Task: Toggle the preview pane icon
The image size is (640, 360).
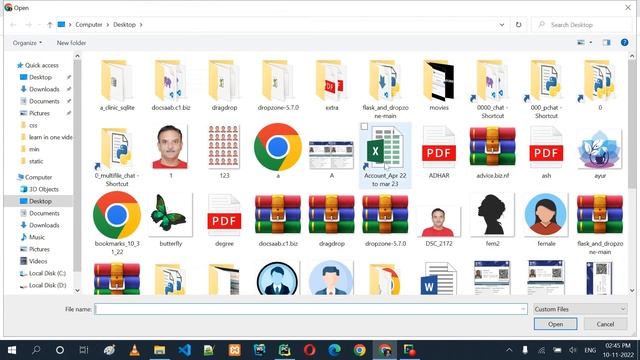Action: click(607, 42)
